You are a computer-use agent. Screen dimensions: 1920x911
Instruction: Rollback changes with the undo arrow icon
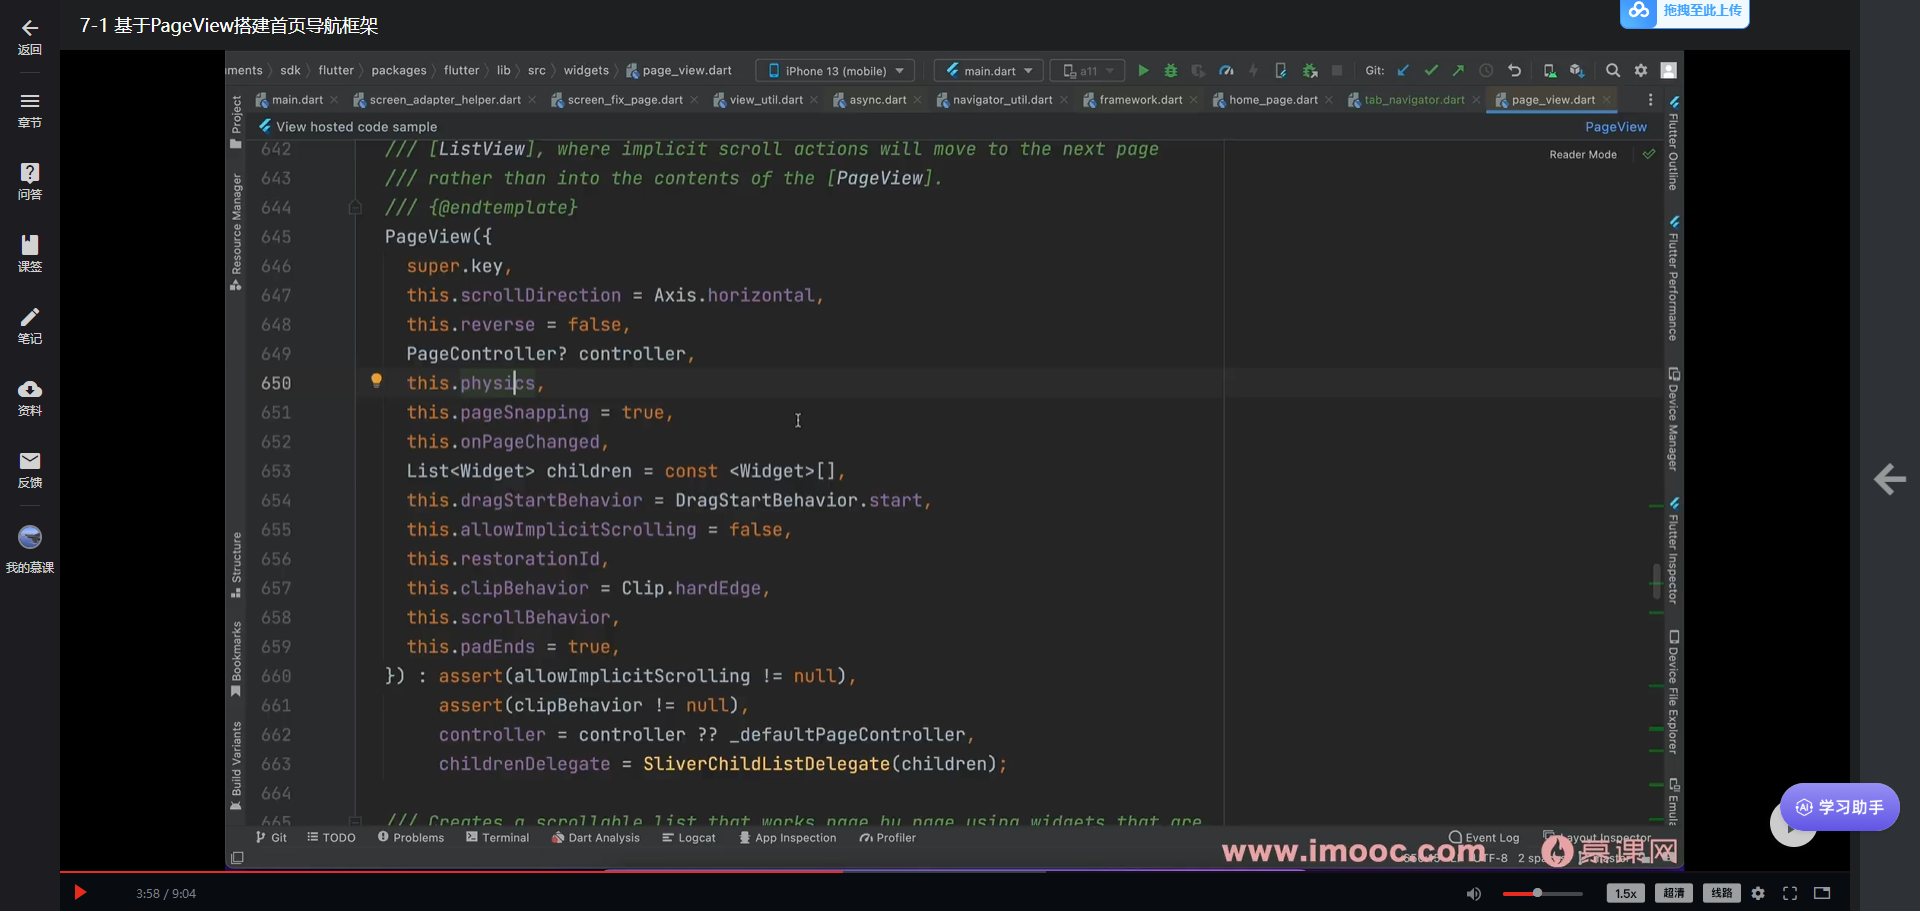coord(1514,71)
